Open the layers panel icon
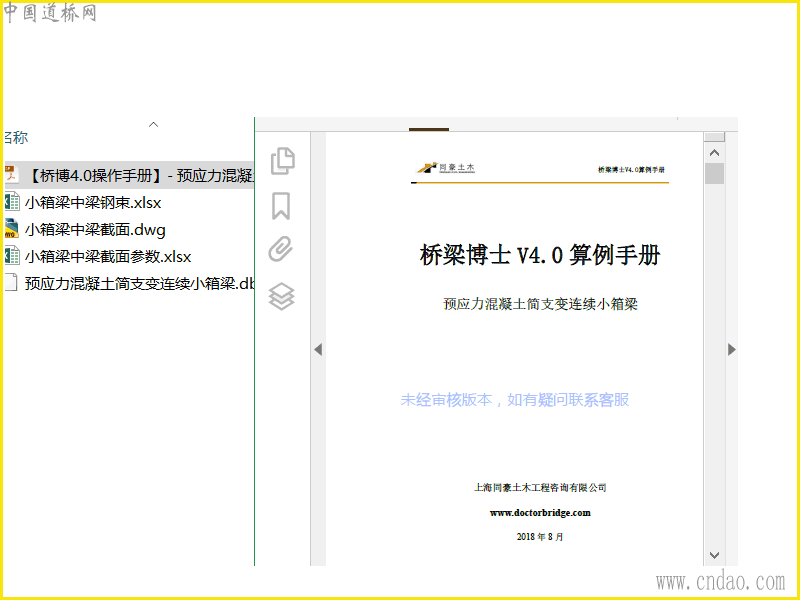The height and width of the screenshot is (600, 800). click(x=282, y=296)
